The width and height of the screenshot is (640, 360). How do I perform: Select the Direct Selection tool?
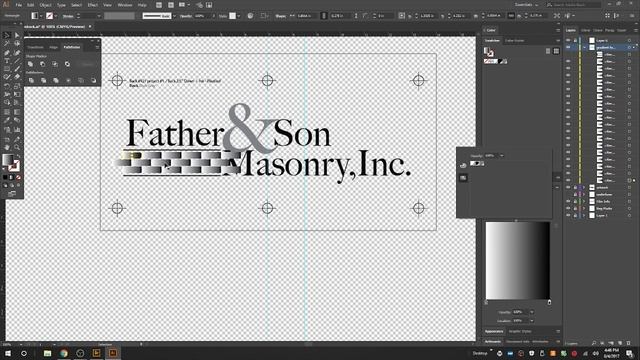pos(17,36)
